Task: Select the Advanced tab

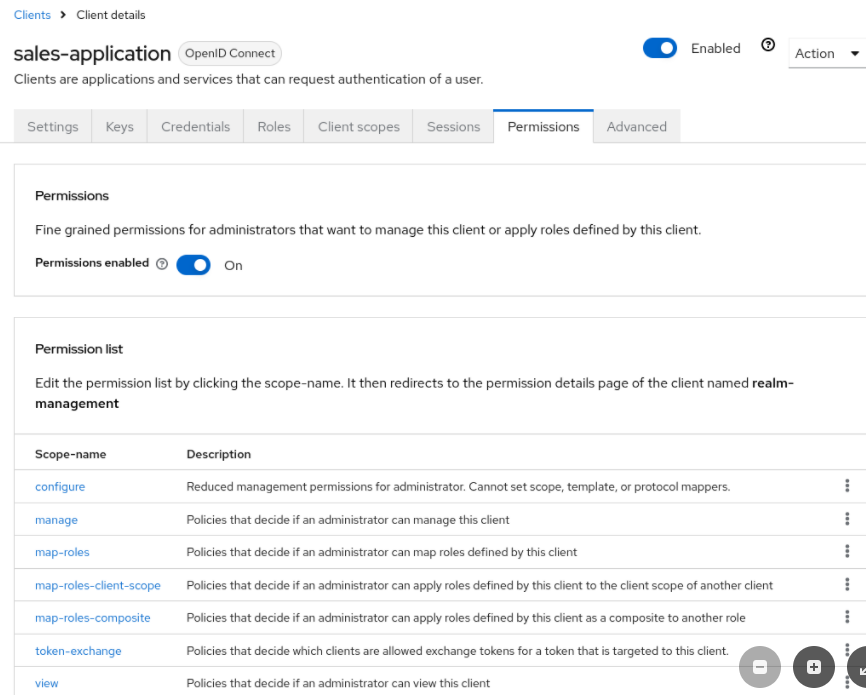Action: (x=636, y=126)
